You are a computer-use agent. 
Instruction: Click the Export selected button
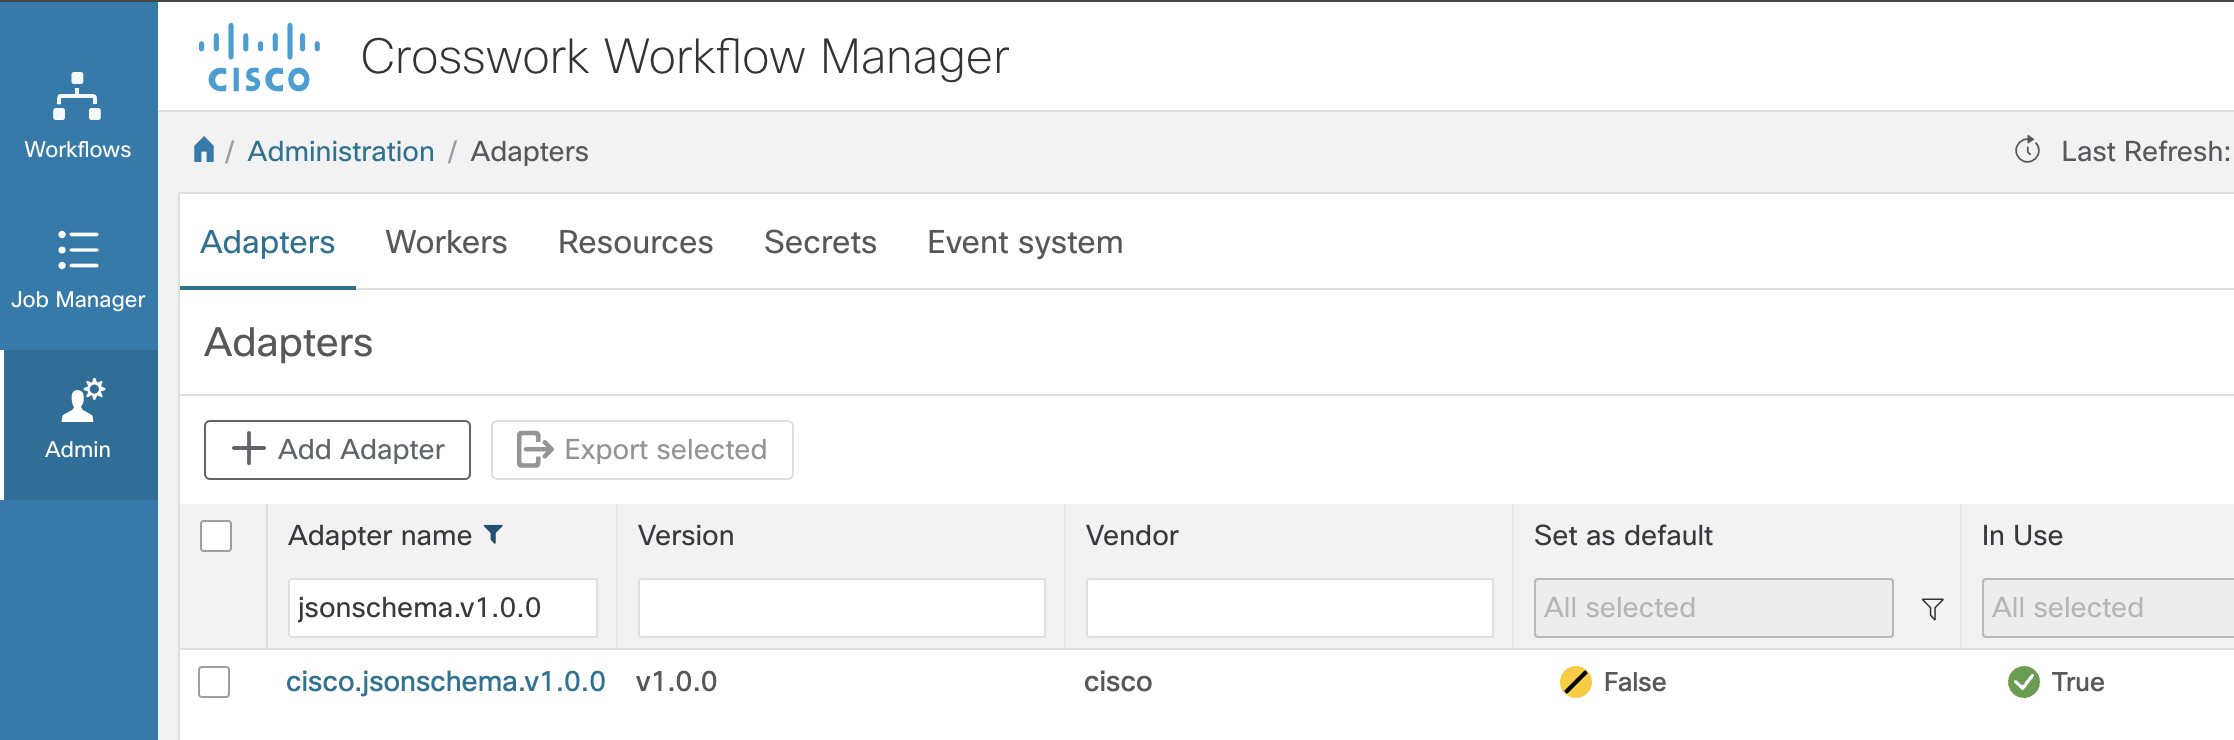click(x=642, y=450)
